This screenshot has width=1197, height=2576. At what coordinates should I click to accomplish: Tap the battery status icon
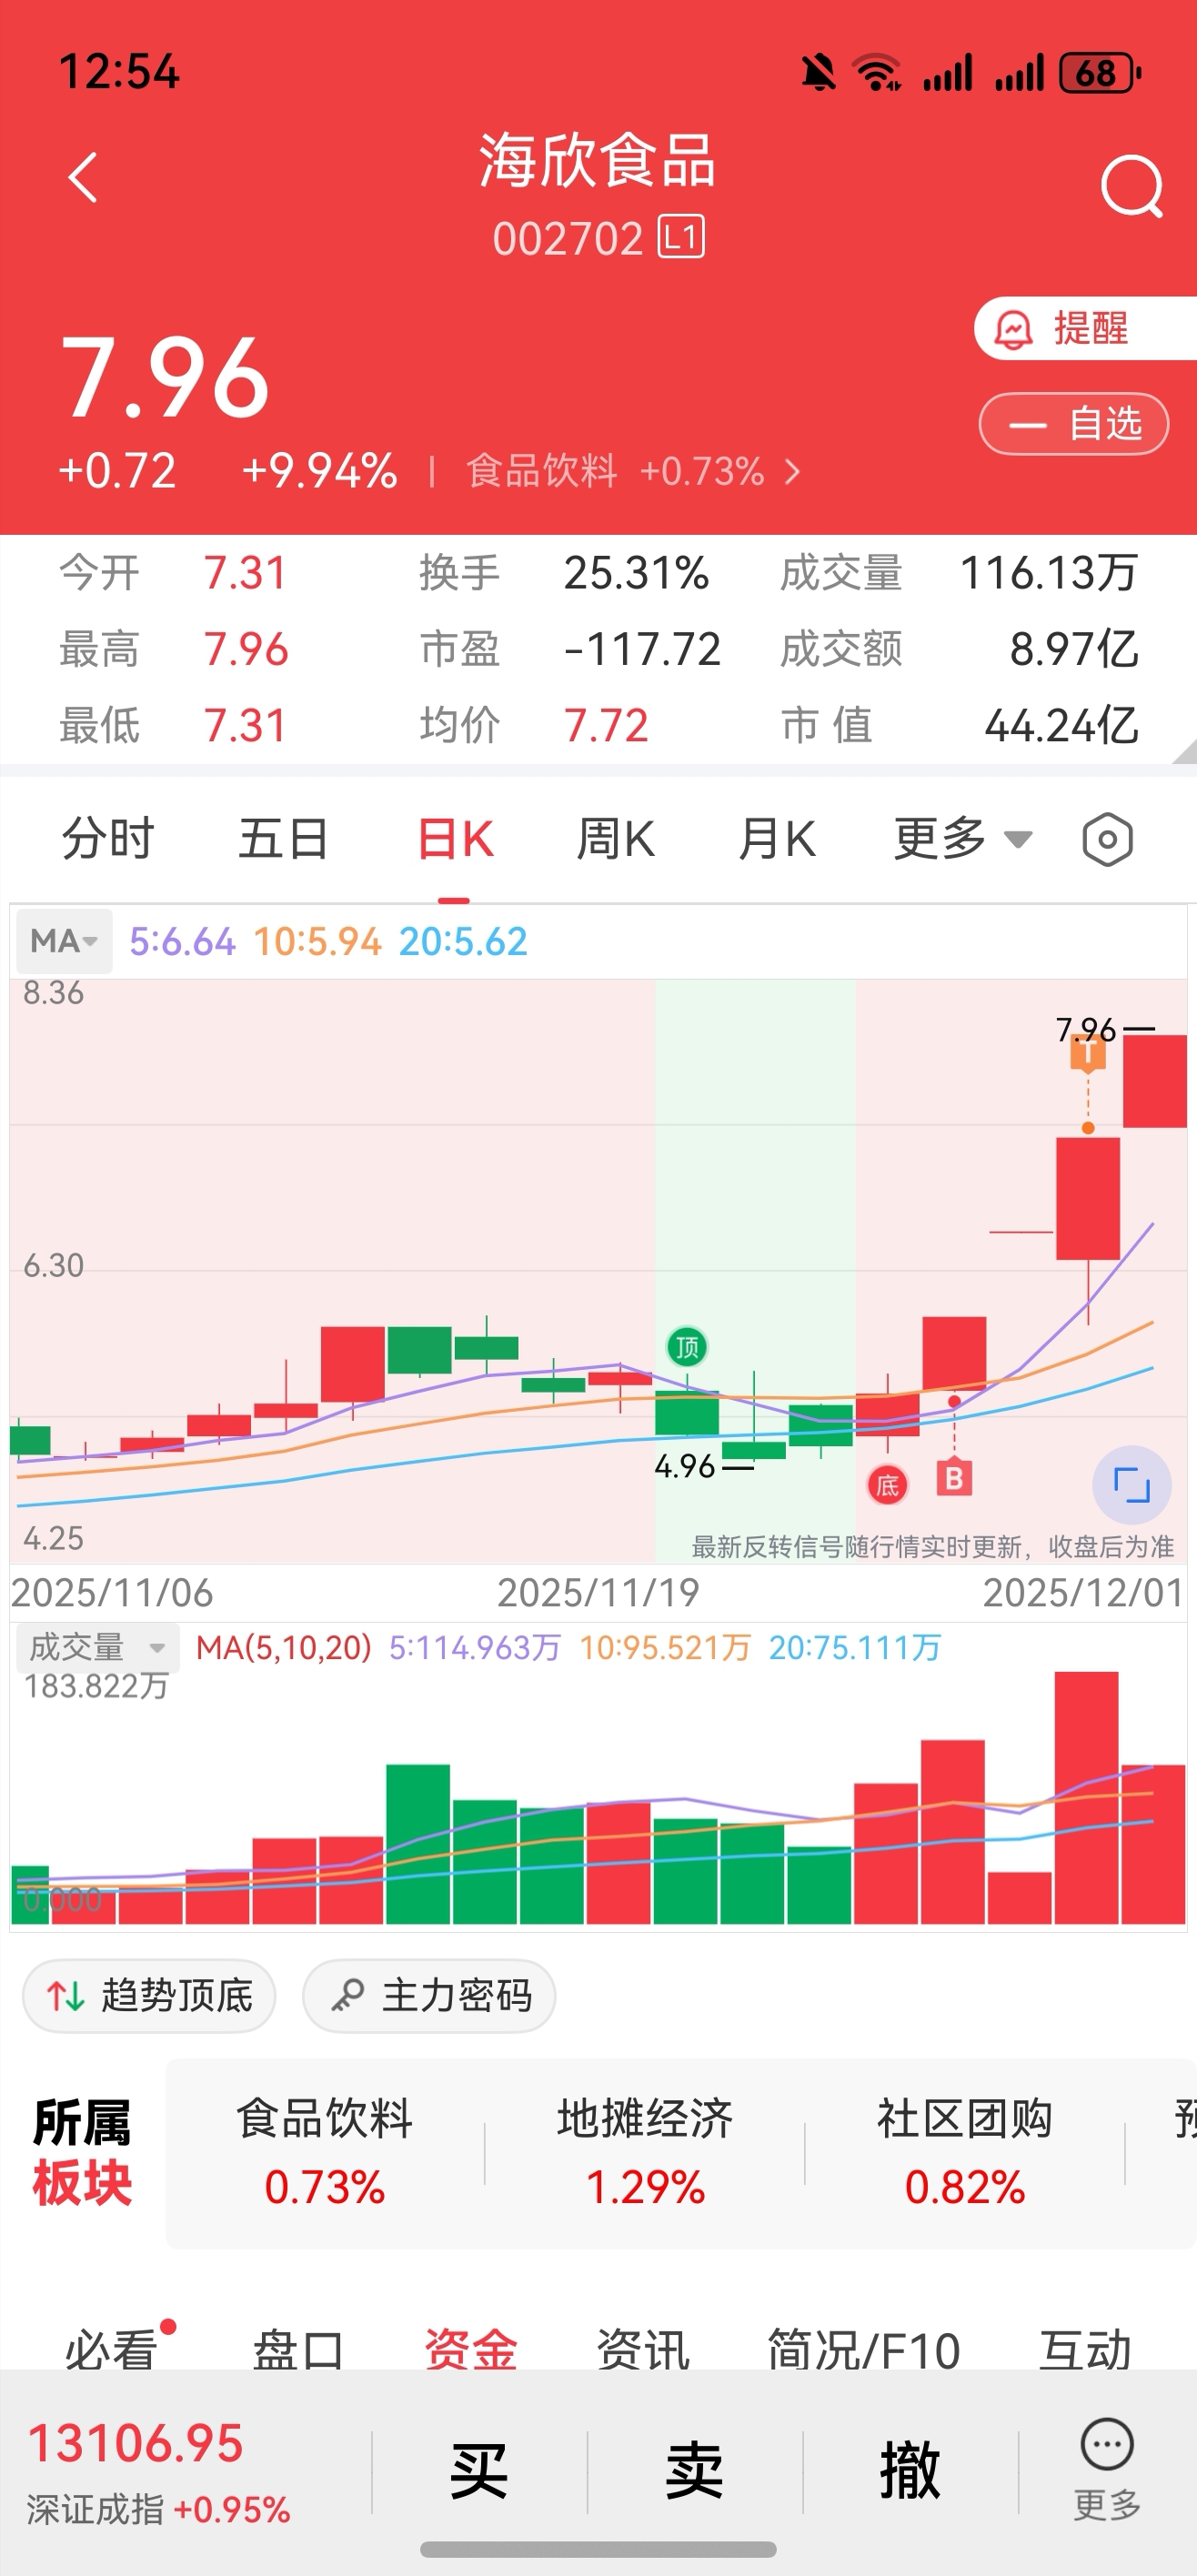tap(1100, 73)
